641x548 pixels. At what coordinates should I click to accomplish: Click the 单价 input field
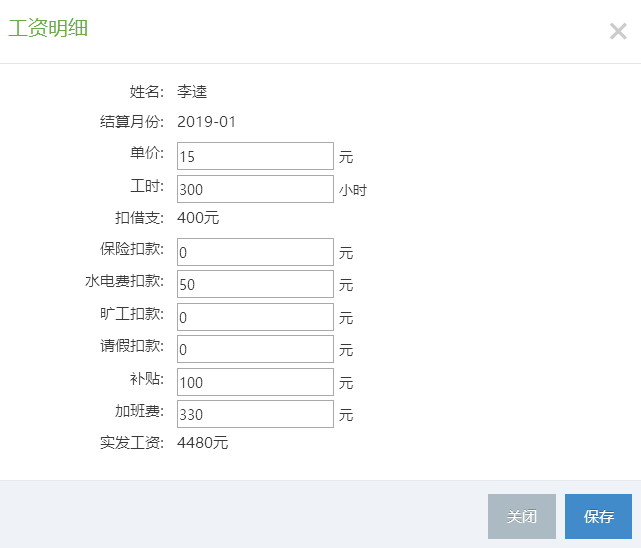click(255, 156)
